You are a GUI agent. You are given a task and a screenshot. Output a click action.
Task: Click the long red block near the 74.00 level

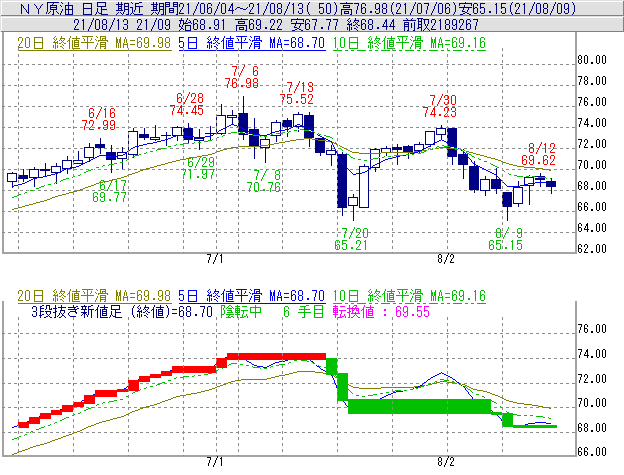click(x=276, y=356)
